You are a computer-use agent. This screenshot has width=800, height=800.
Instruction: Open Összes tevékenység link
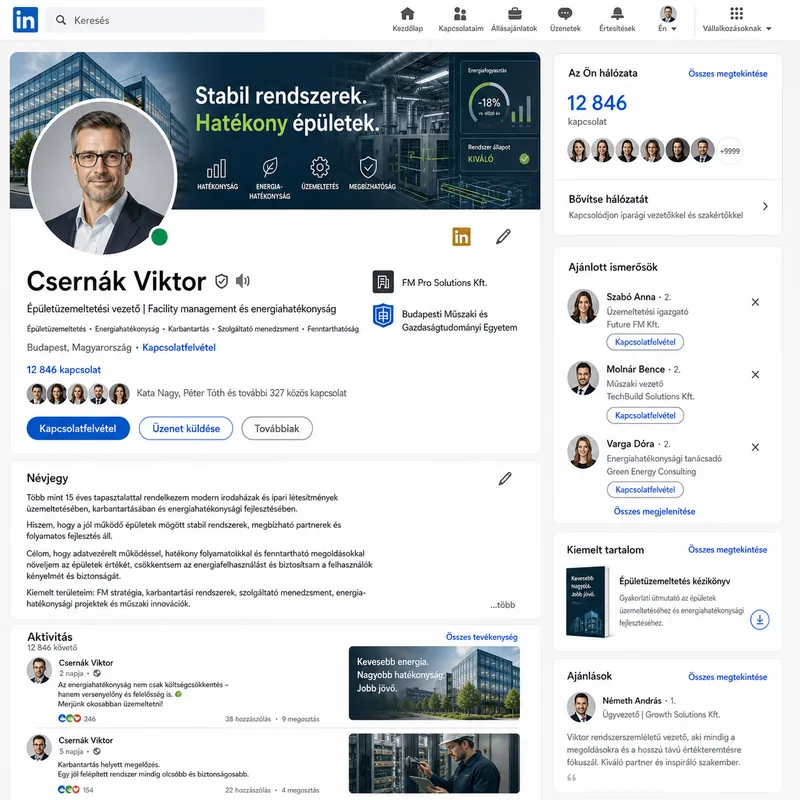point(482,637)
